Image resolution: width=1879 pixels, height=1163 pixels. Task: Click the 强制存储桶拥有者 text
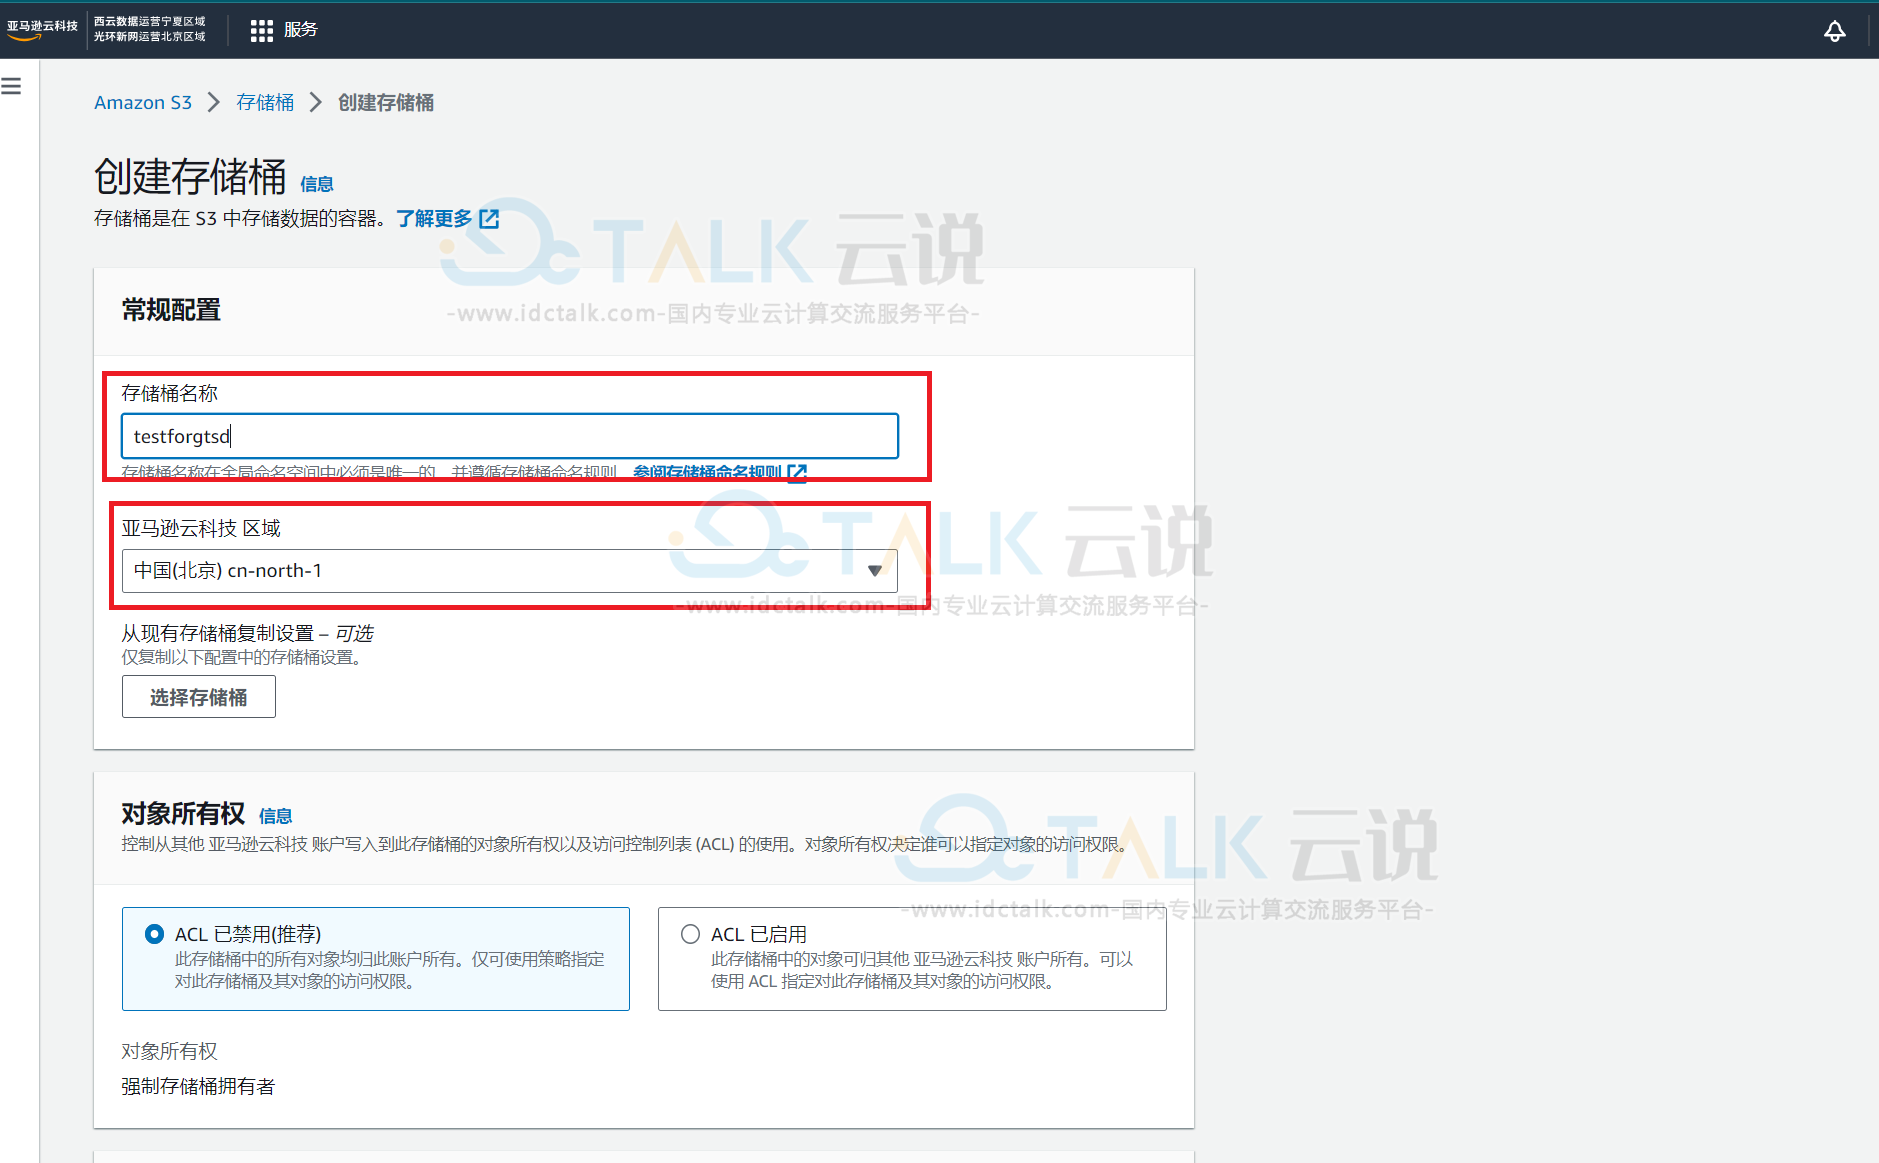(x=198, y=1087)
